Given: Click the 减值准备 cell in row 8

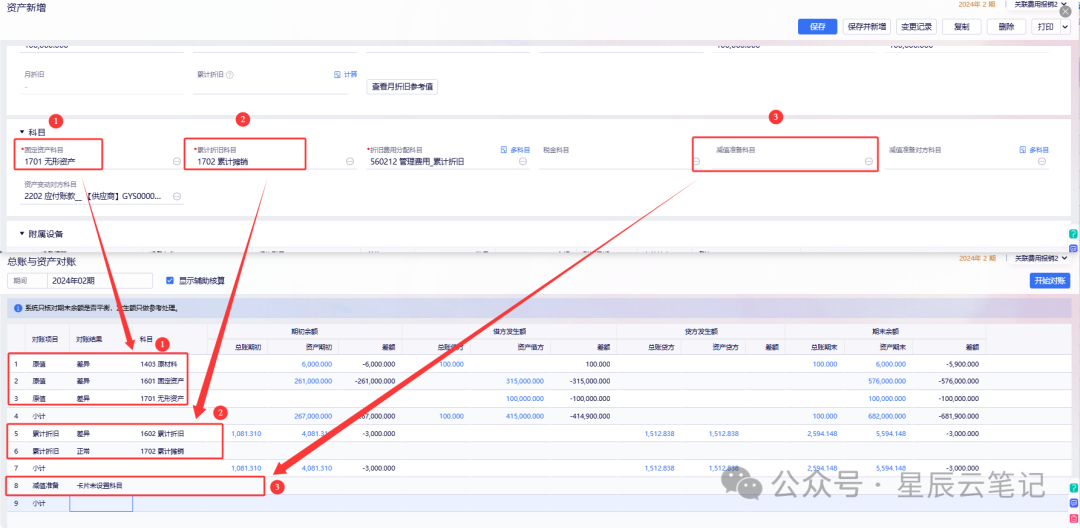Looking at the screenshot, I should (45, 486).
